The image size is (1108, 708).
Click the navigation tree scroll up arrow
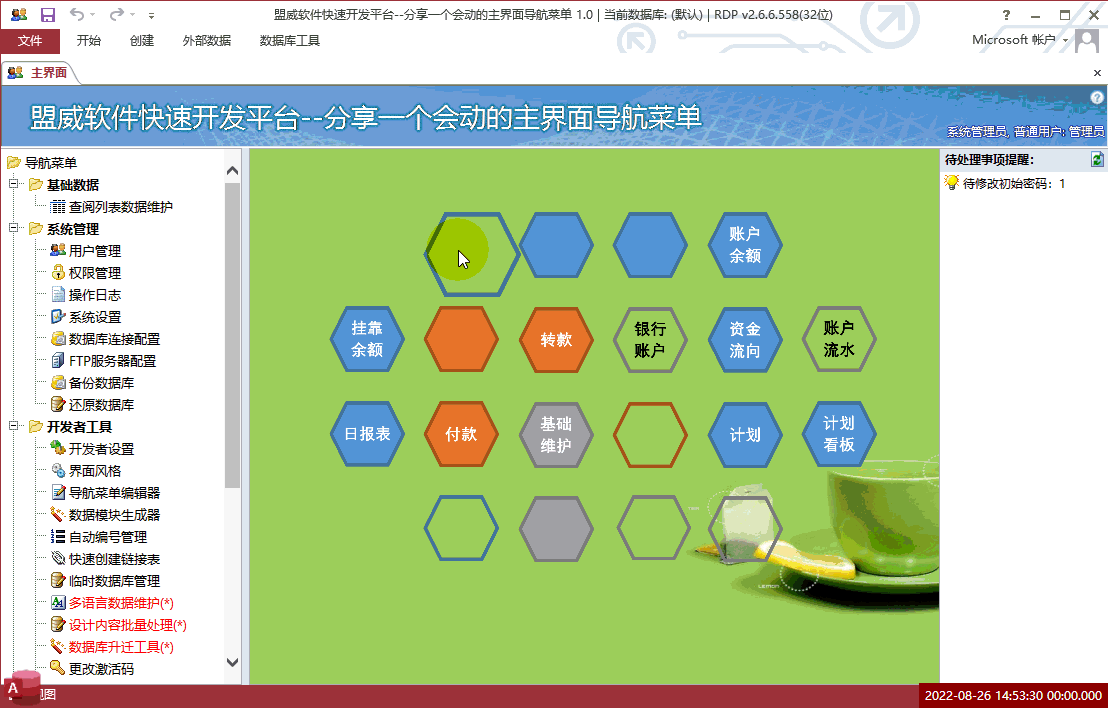[232, 170]
